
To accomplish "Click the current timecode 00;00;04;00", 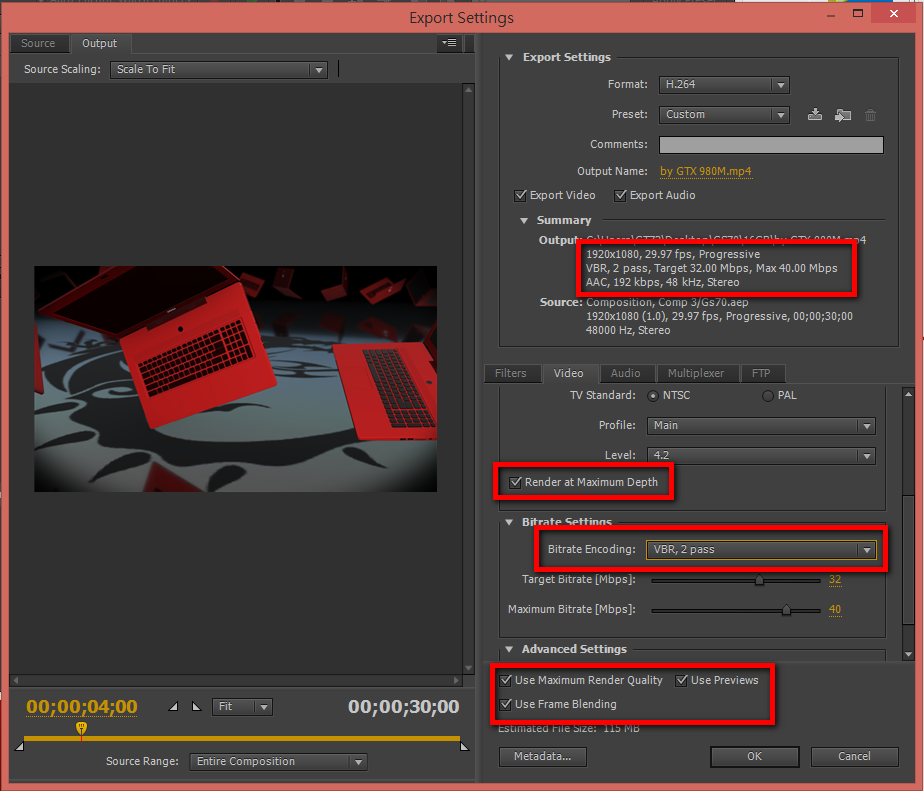I will click(81, 707).
